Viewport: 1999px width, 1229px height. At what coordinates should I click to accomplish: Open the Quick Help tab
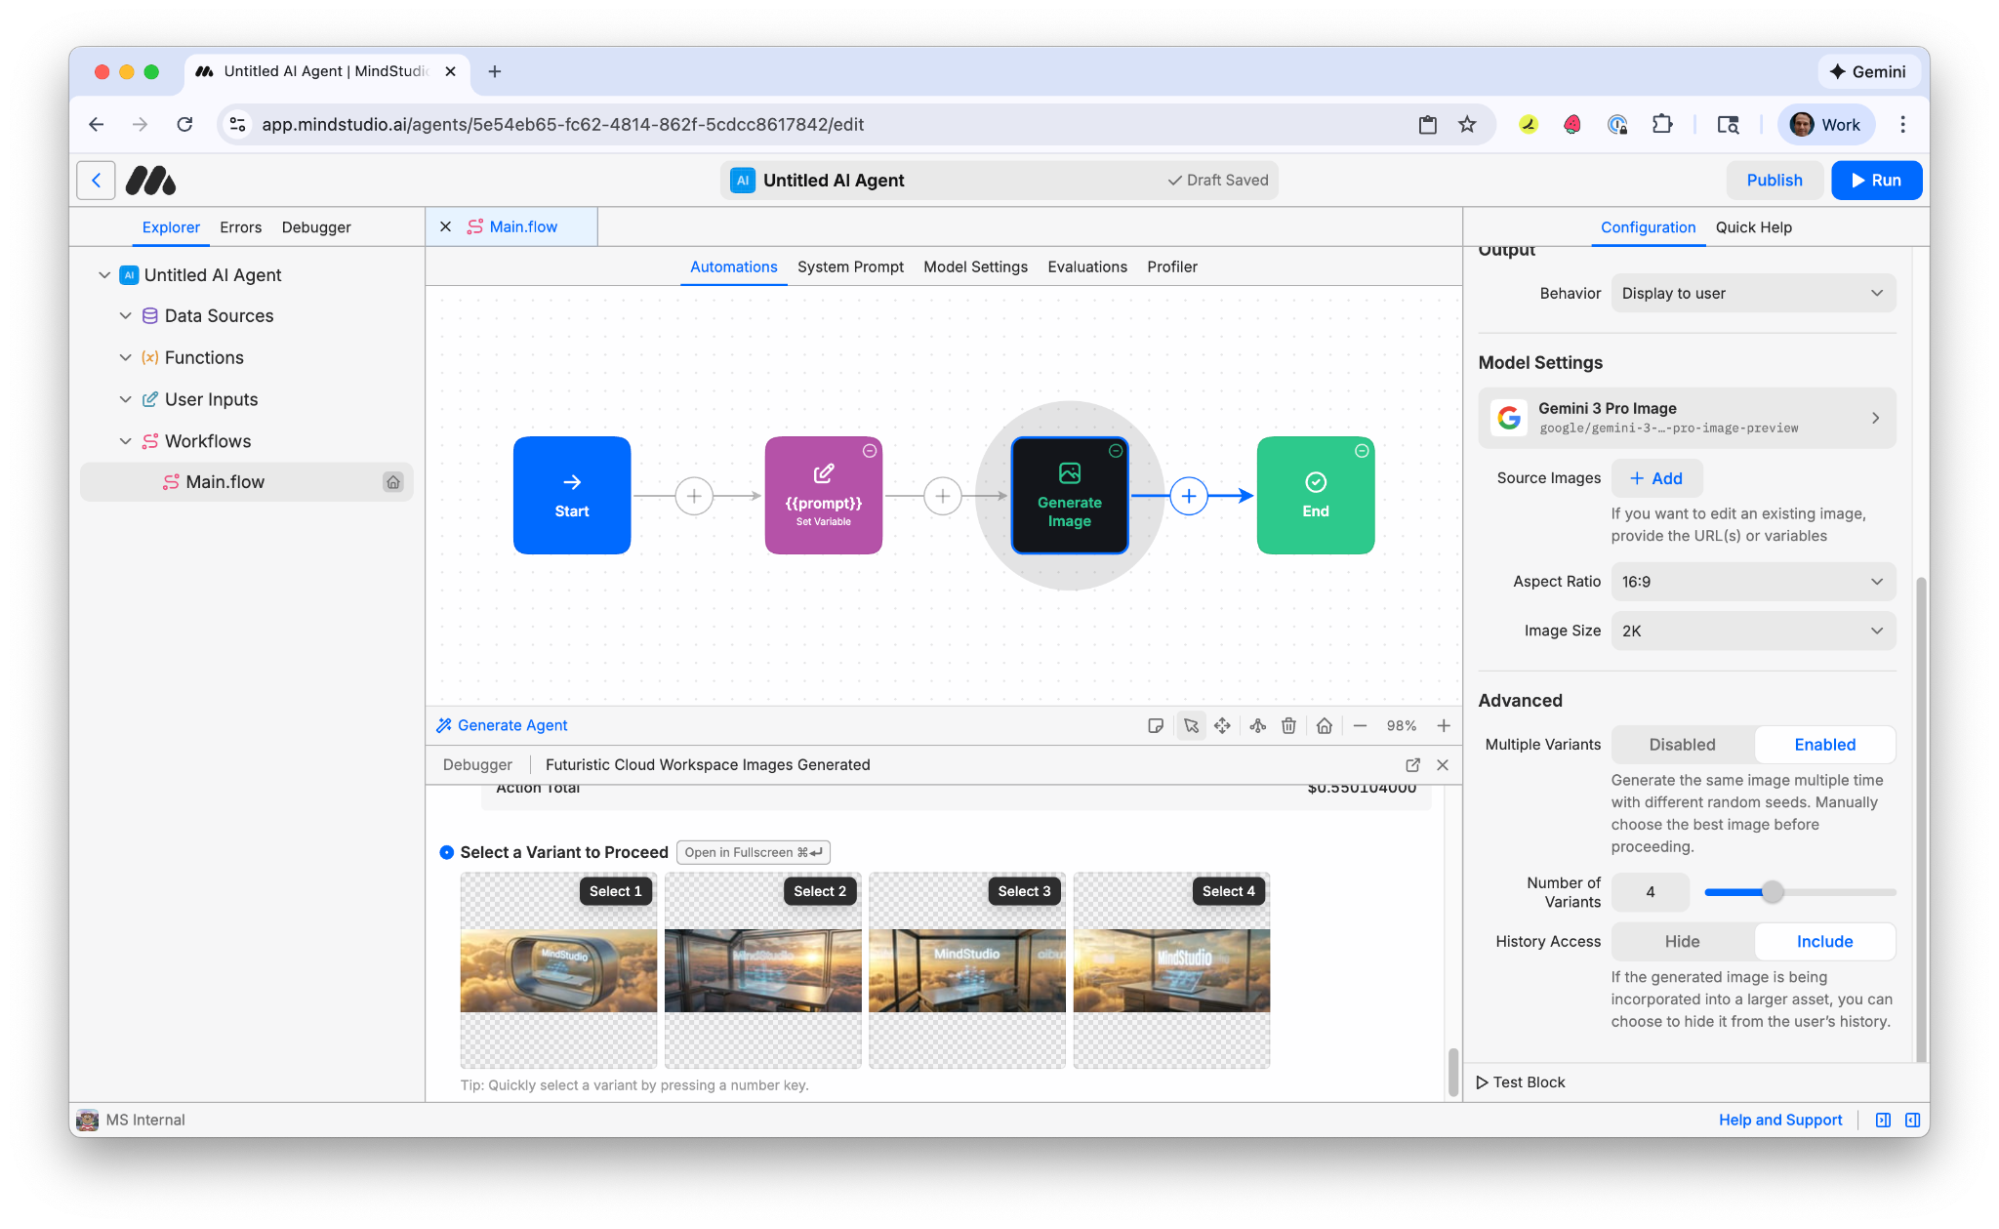click(x=1753, y=227)
